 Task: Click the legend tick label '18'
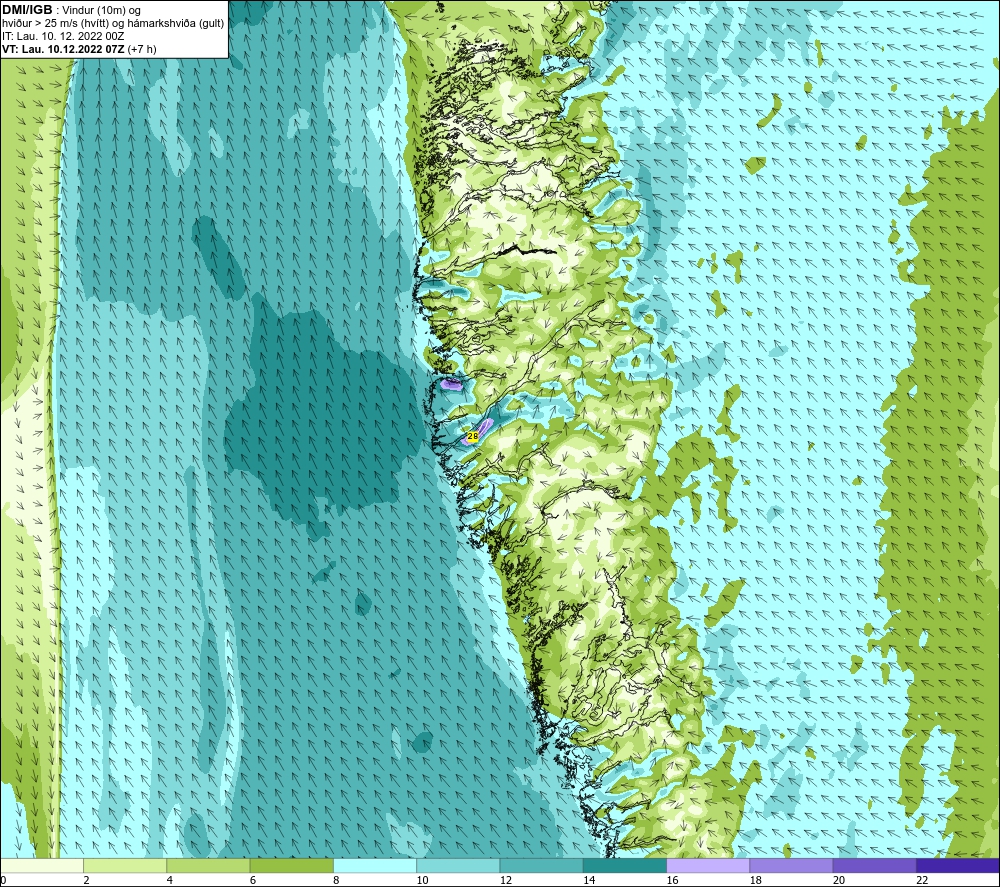point(756,880)
